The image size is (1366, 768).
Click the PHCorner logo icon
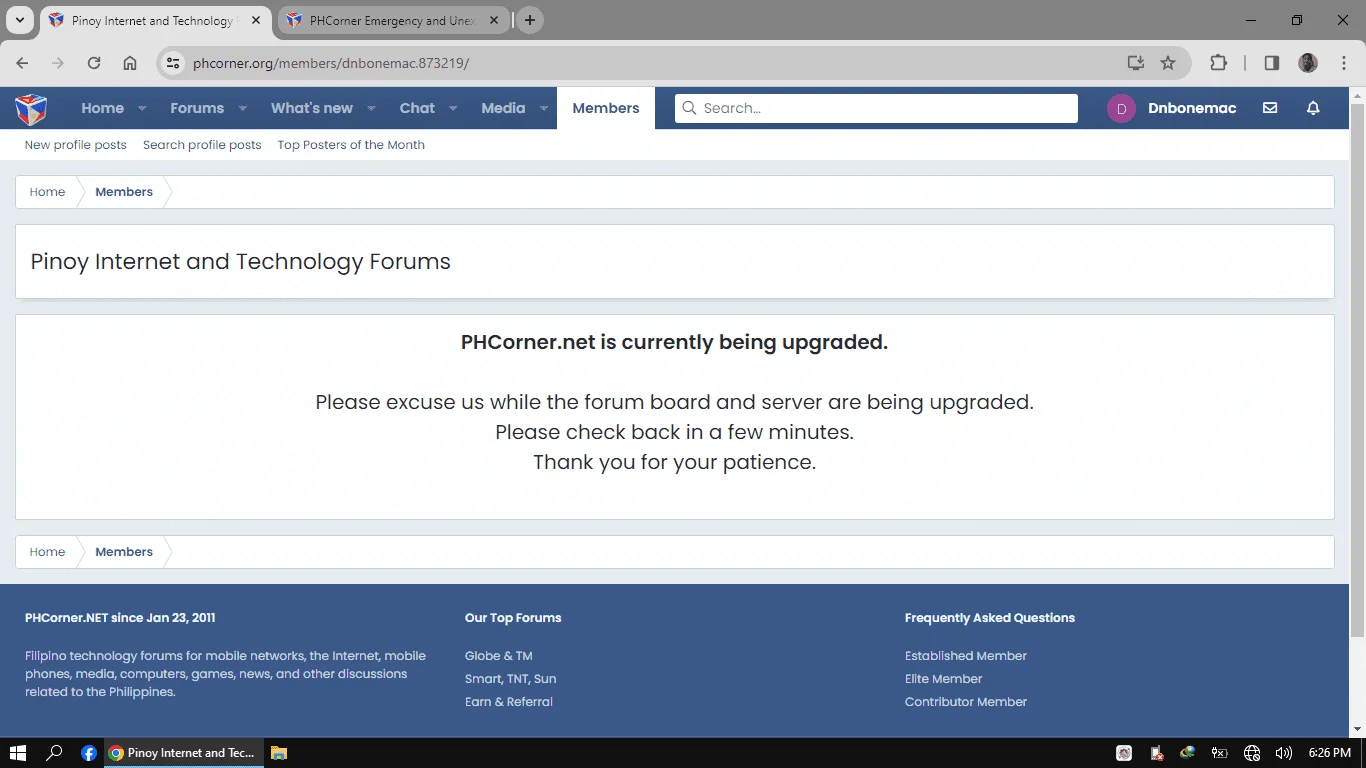(31, 108)
